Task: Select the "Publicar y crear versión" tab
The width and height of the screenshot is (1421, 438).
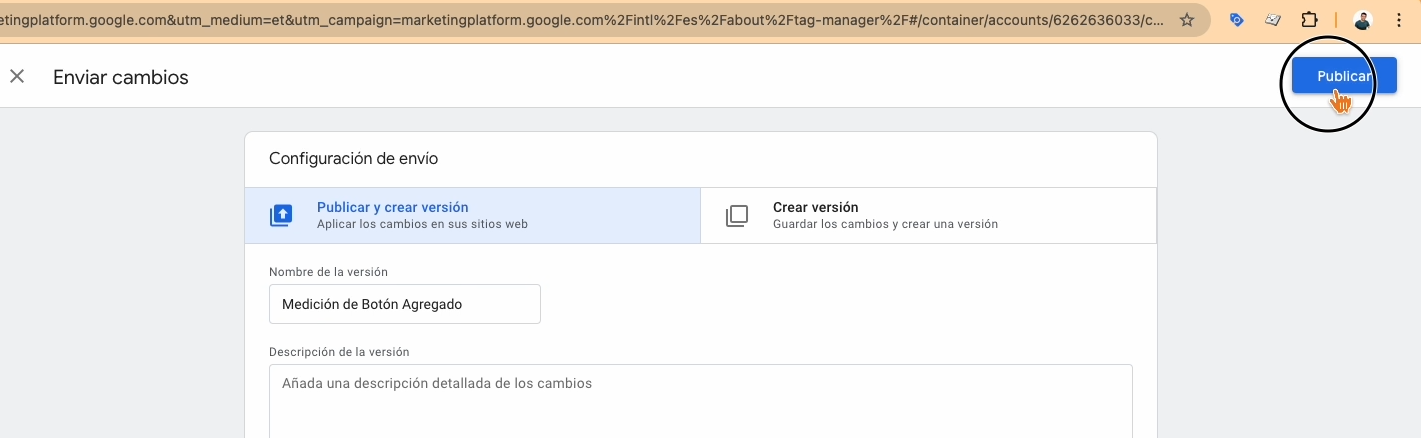Action: tap(472, 215)
